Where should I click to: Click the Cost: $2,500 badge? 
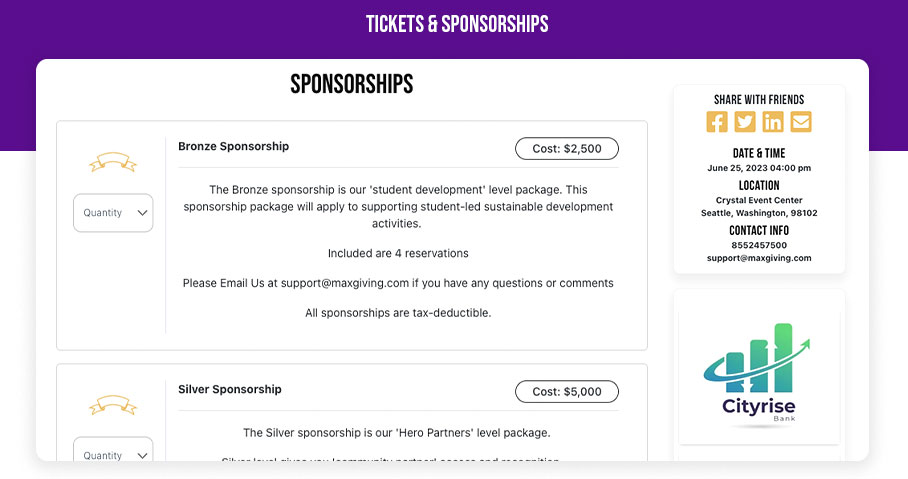[x=567, y=149]
